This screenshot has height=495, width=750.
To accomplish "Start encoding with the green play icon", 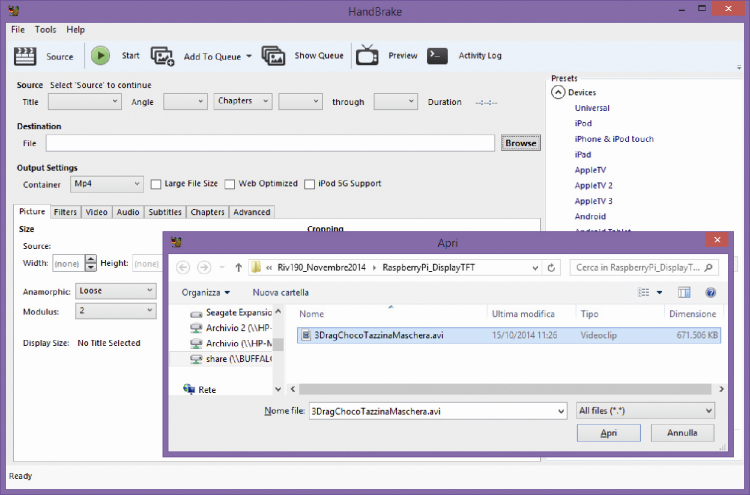I will [x=100, y=55].
